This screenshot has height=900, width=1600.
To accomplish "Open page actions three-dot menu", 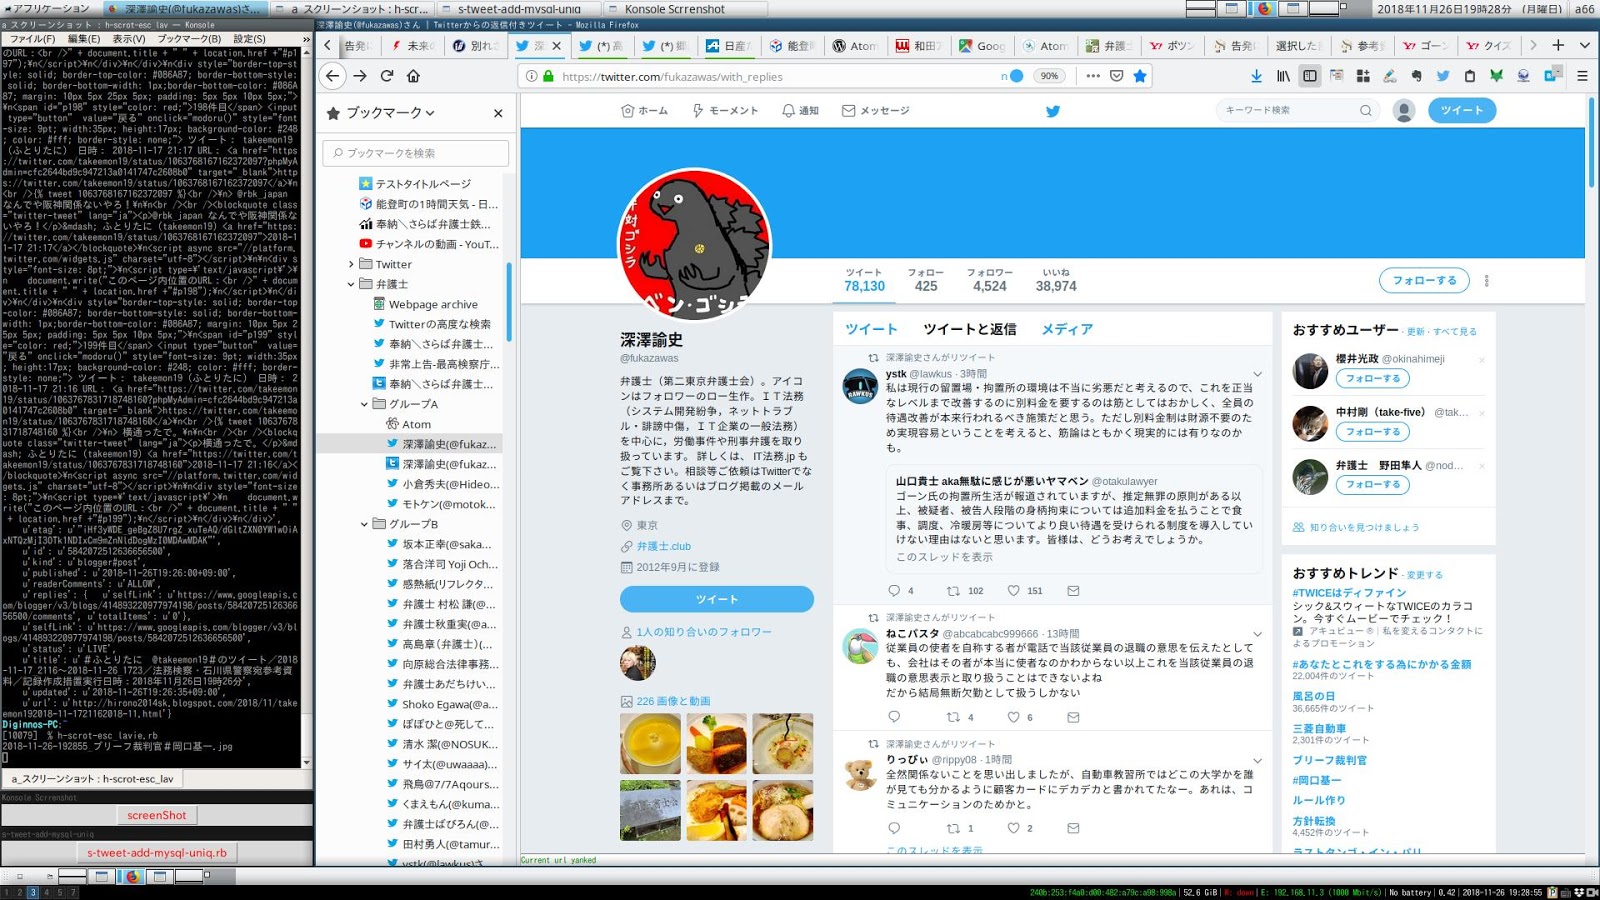I will pyautogui.click(x=1093, y=76).
